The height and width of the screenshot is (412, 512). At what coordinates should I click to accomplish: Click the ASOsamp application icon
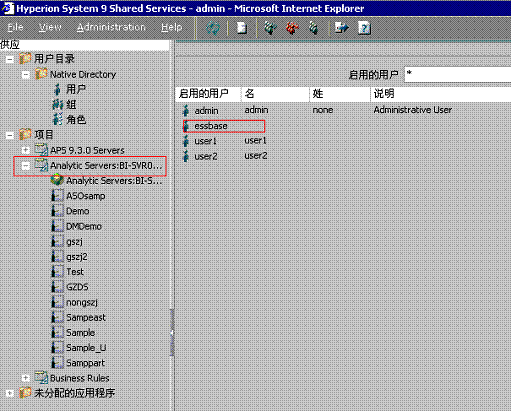coord(57,196)
